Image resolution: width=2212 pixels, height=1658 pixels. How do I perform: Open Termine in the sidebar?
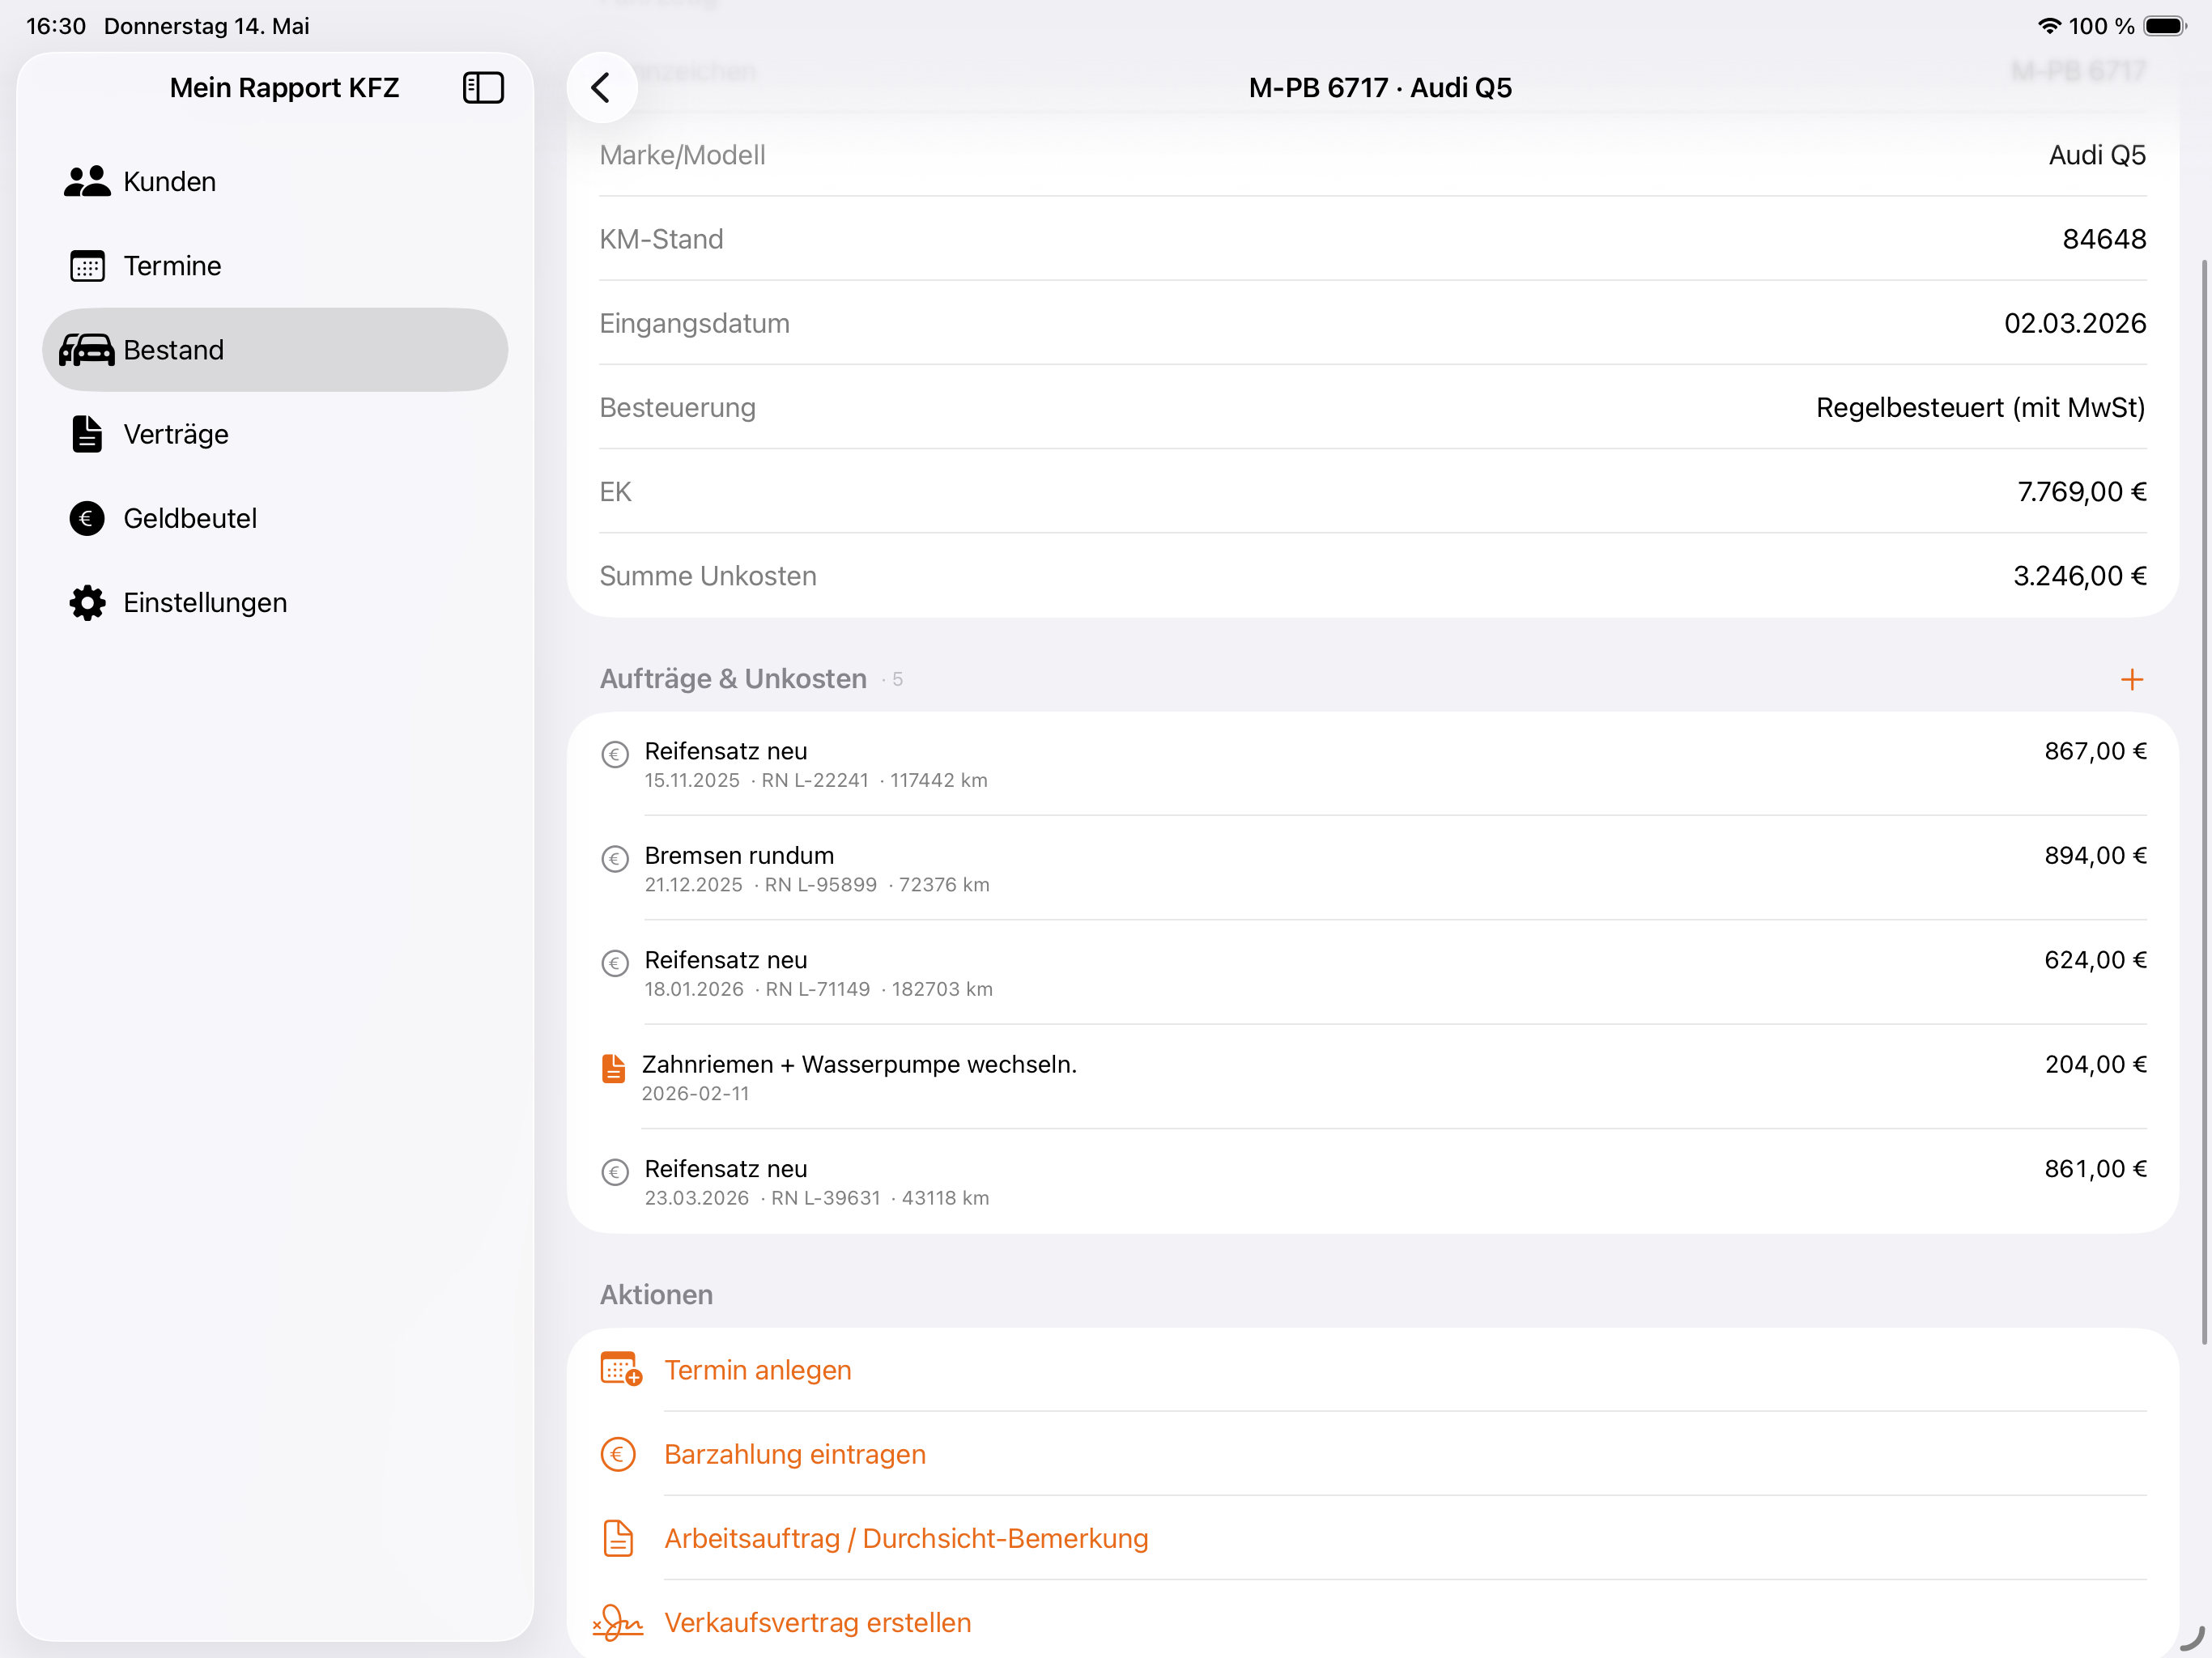[x=275, y=266]
